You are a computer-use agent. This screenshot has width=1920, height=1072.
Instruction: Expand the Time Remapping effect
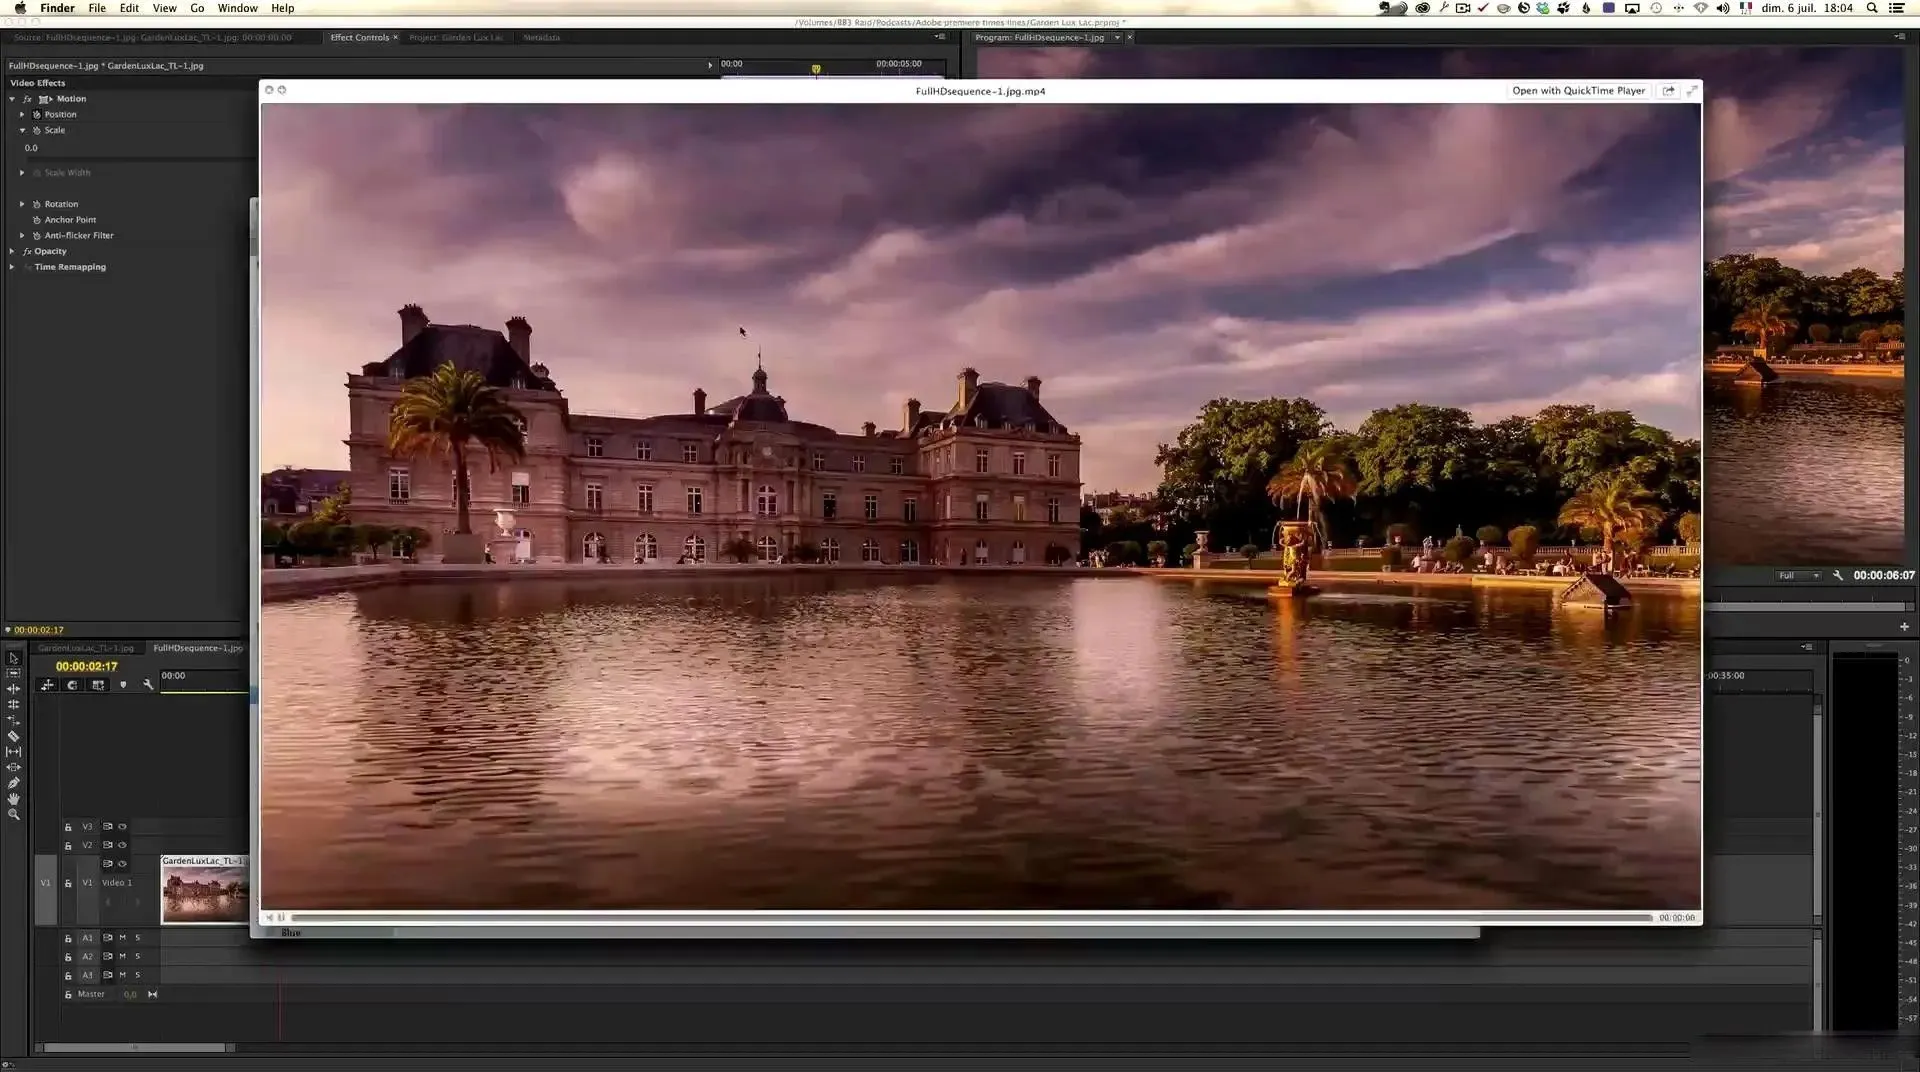coord(12,268)
